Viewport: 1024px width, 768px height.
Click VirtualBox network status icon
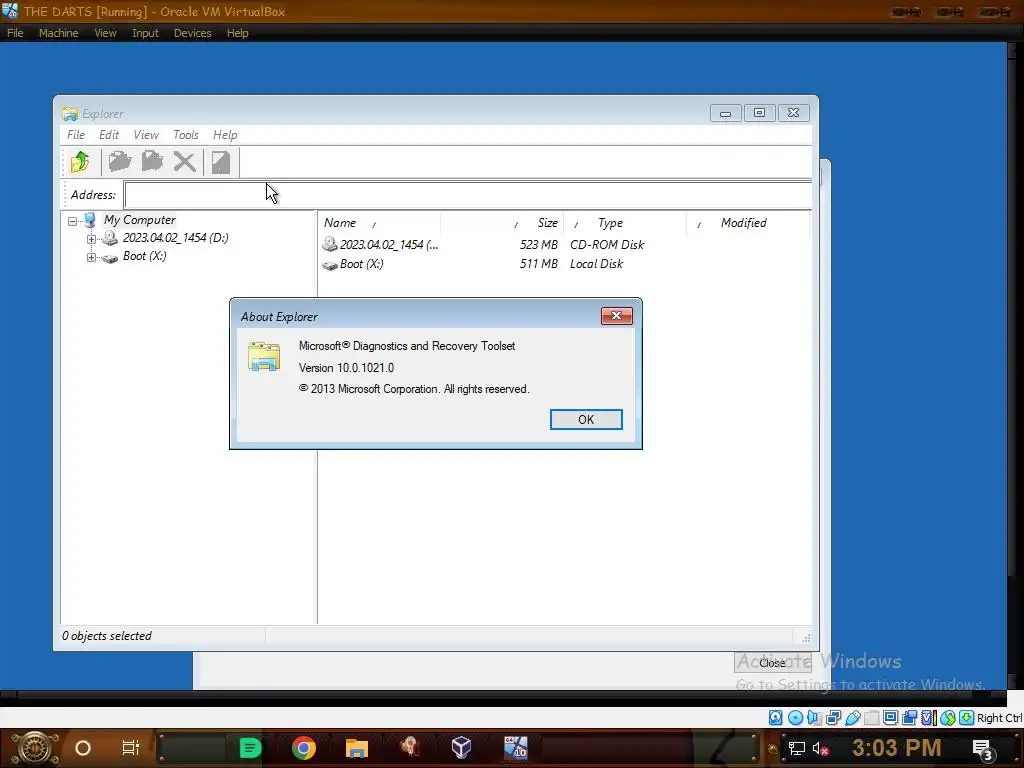point(833,718)
